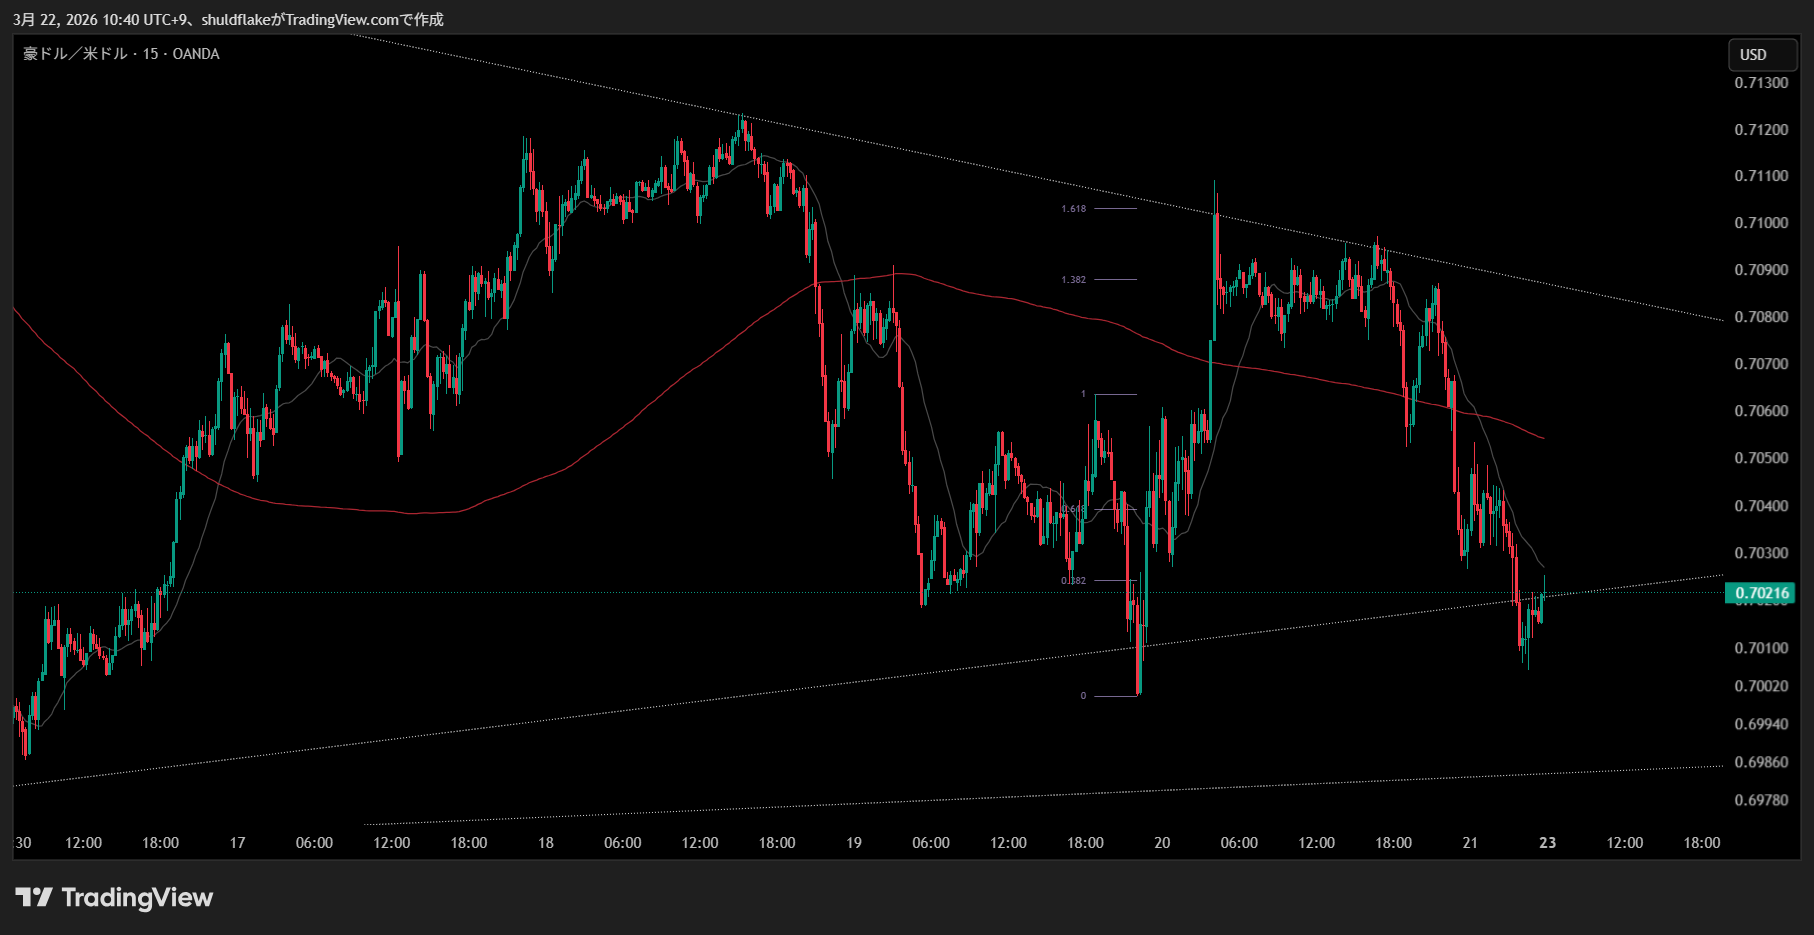Click the TradingView wordmark text
This screenshot has height=935, width=1814.
[137, 897]
